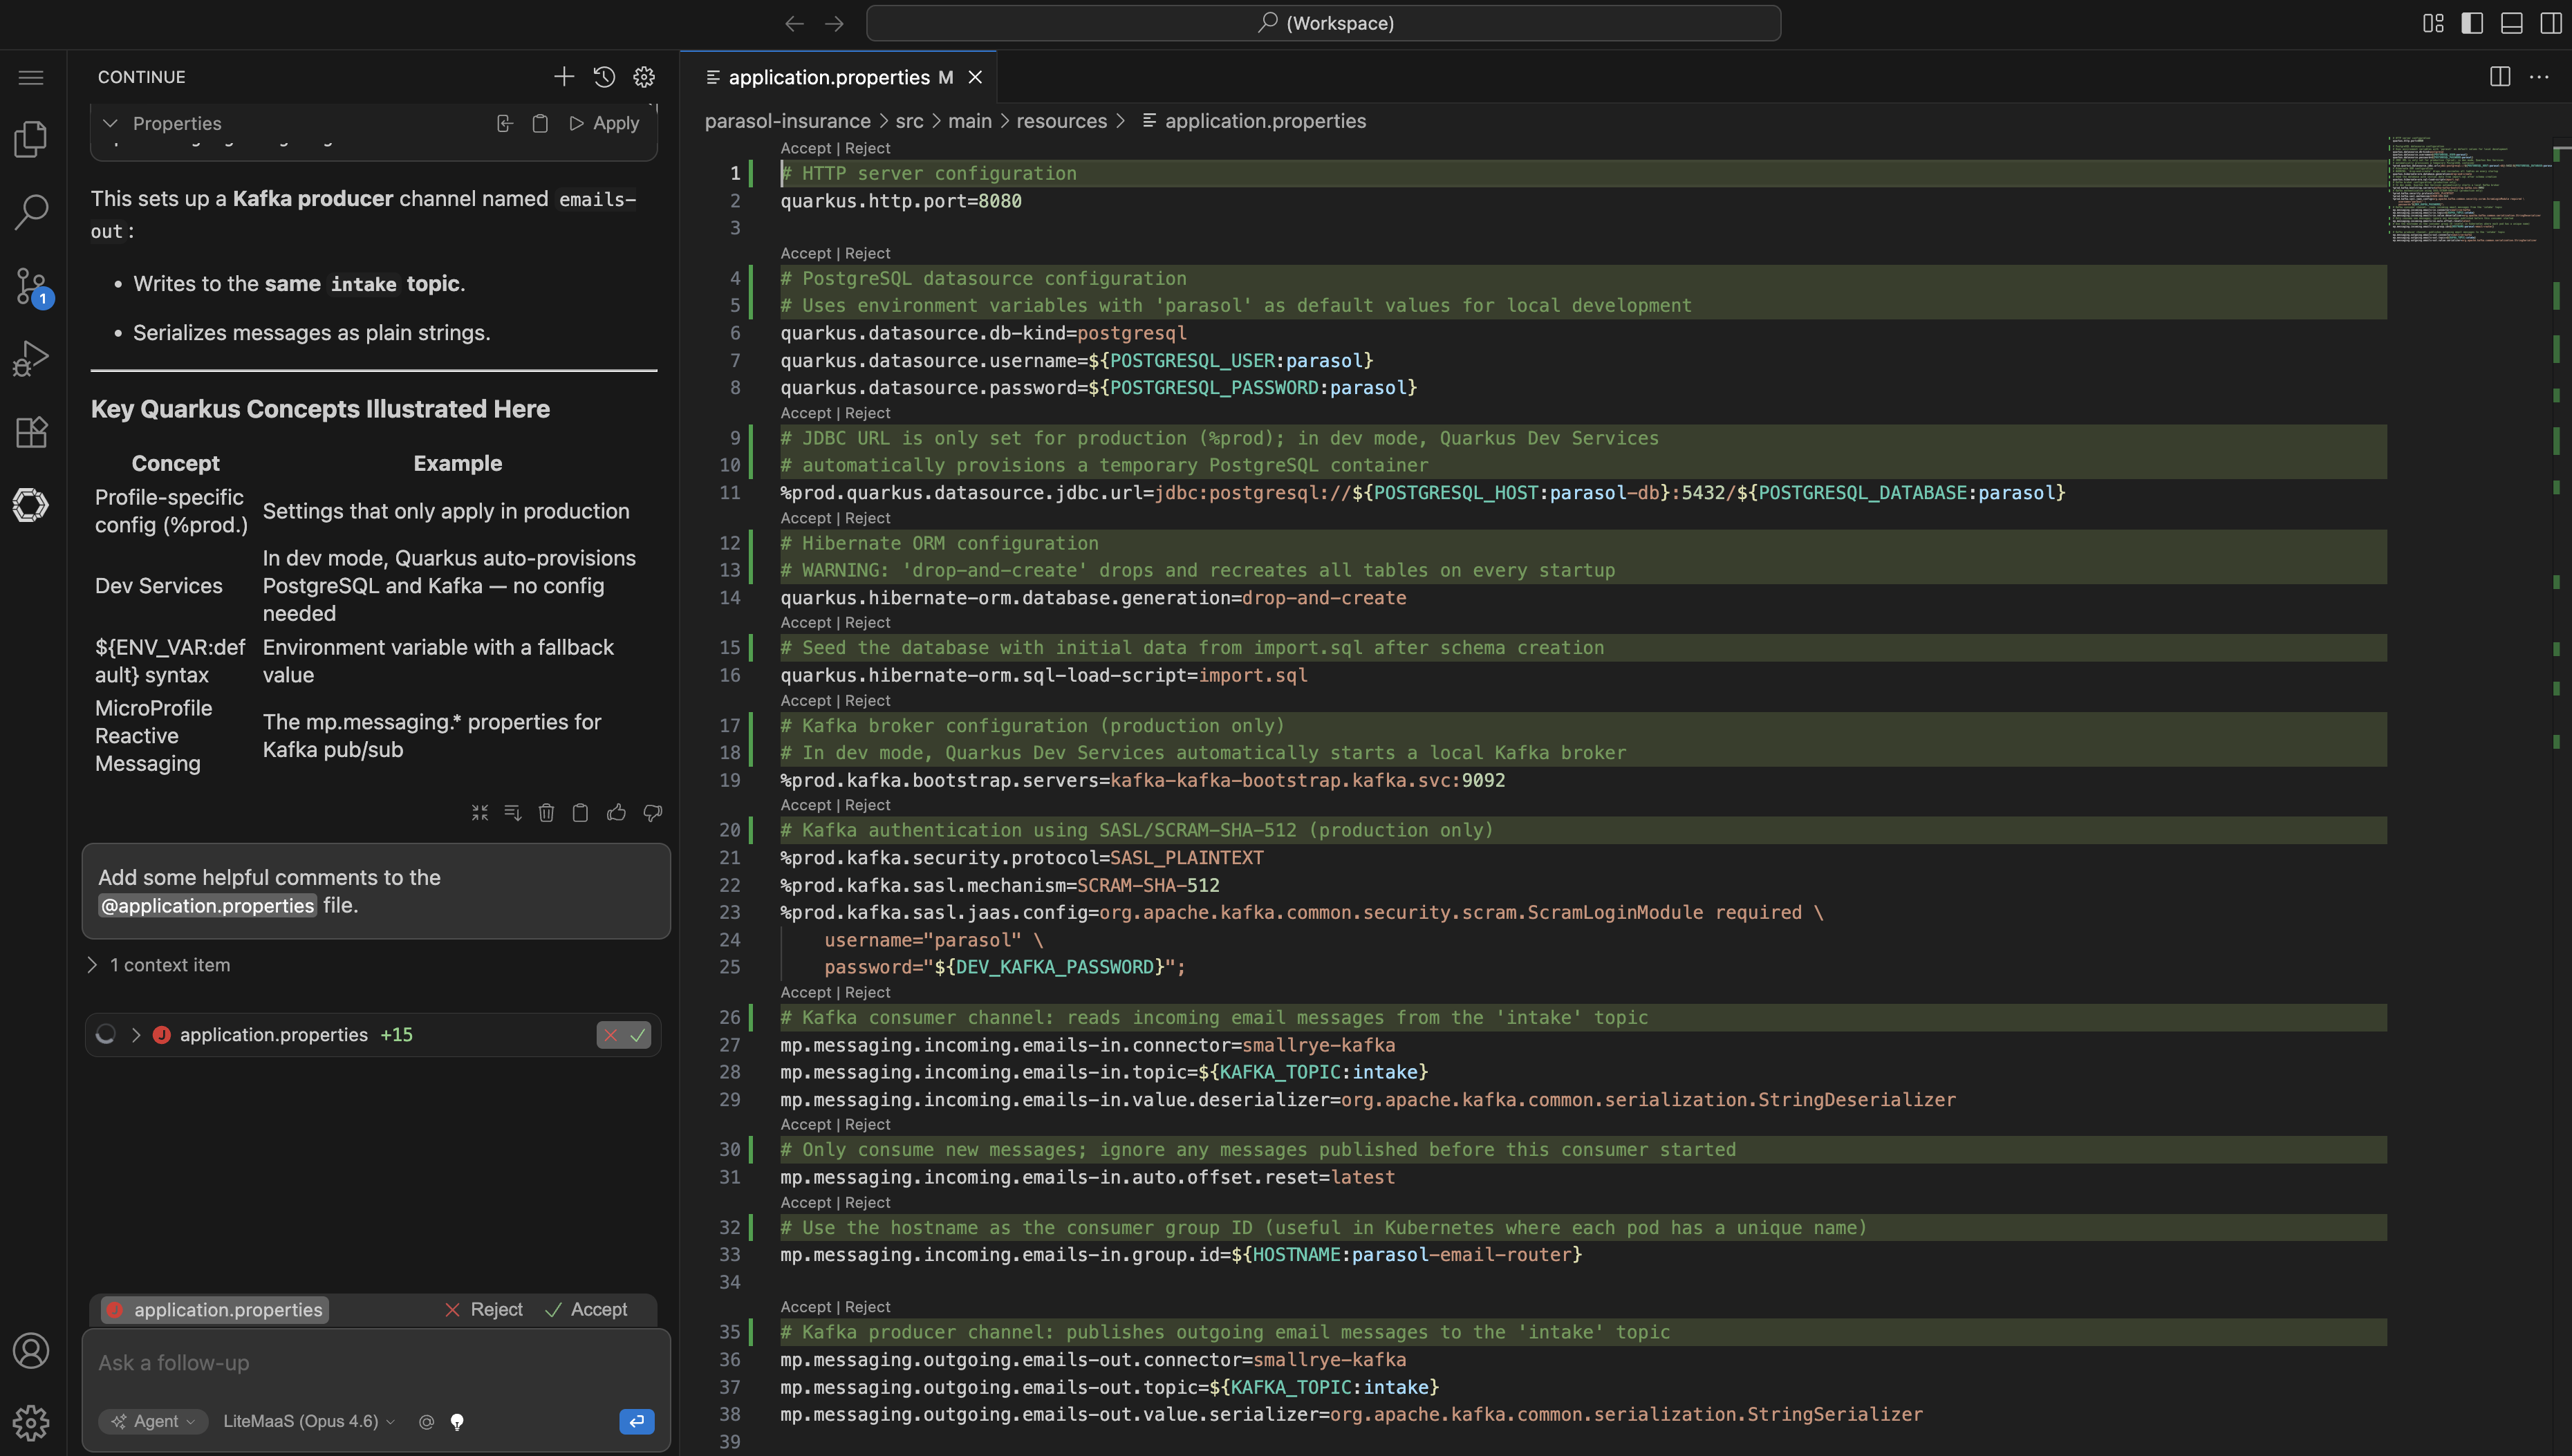View Continue chat history
This screenshot has height=1456, width=2572.
pyautogui.click(x=604, y=77)
